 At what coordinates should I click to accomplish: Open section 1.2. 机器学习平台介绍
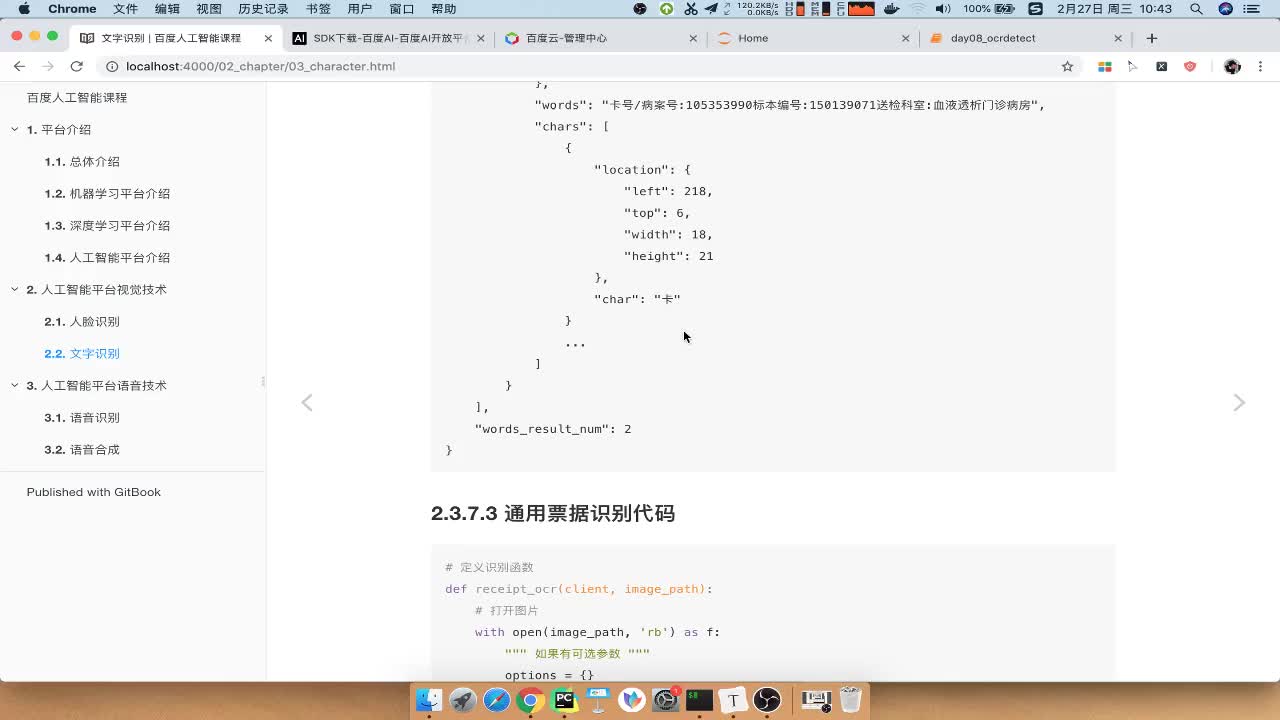pyautogui.click(x=107, y=194)
